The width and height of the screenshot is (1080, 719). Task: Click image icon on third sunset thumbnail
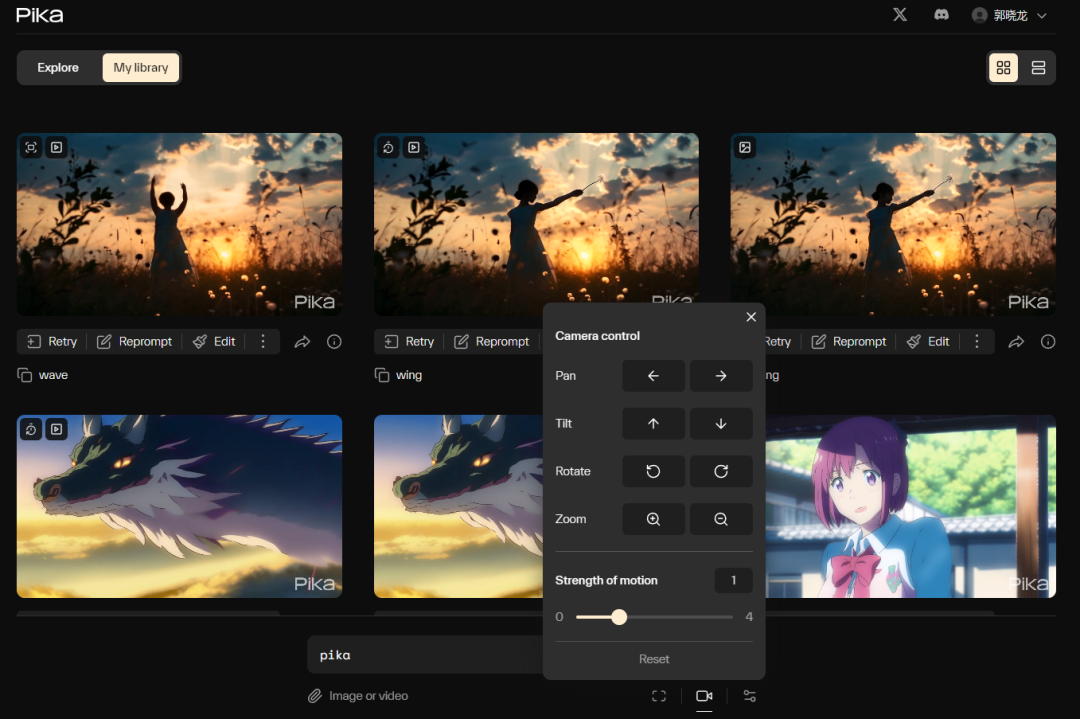745,147
